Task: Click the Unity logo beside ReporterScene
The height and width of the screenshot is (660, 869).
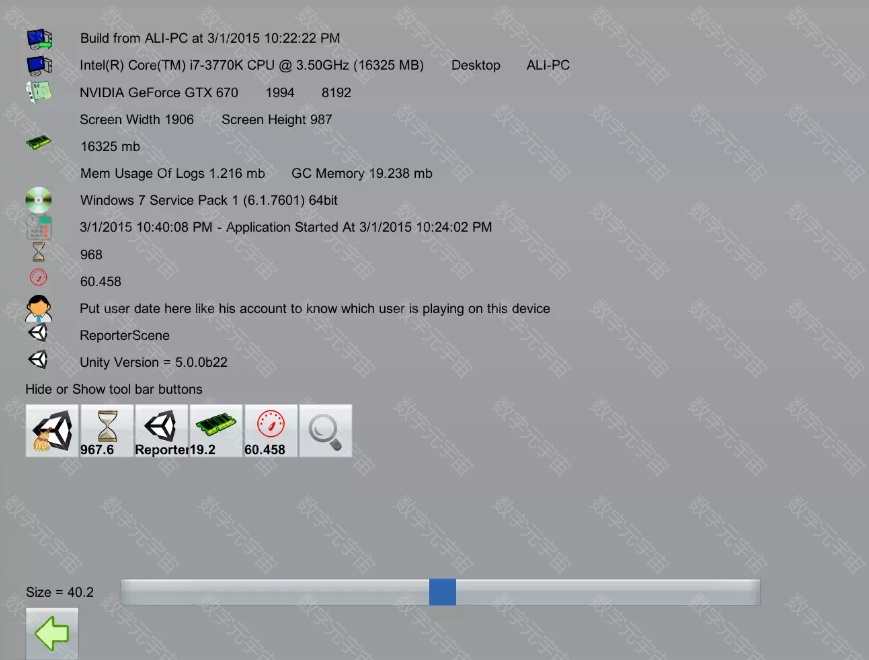Action: (x=38, y=334)
